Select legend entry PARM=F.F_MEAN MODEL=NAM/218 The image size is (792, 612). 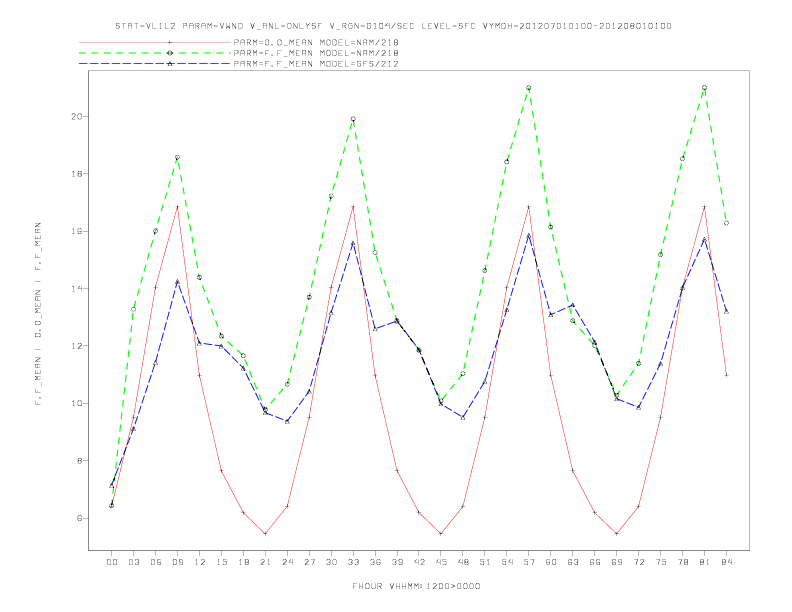[316, 53]
